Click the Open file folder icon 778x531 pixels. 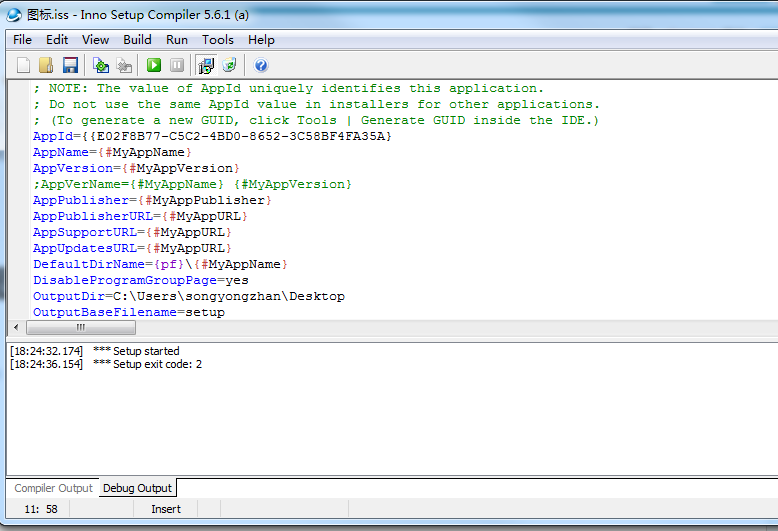(46, 65)
